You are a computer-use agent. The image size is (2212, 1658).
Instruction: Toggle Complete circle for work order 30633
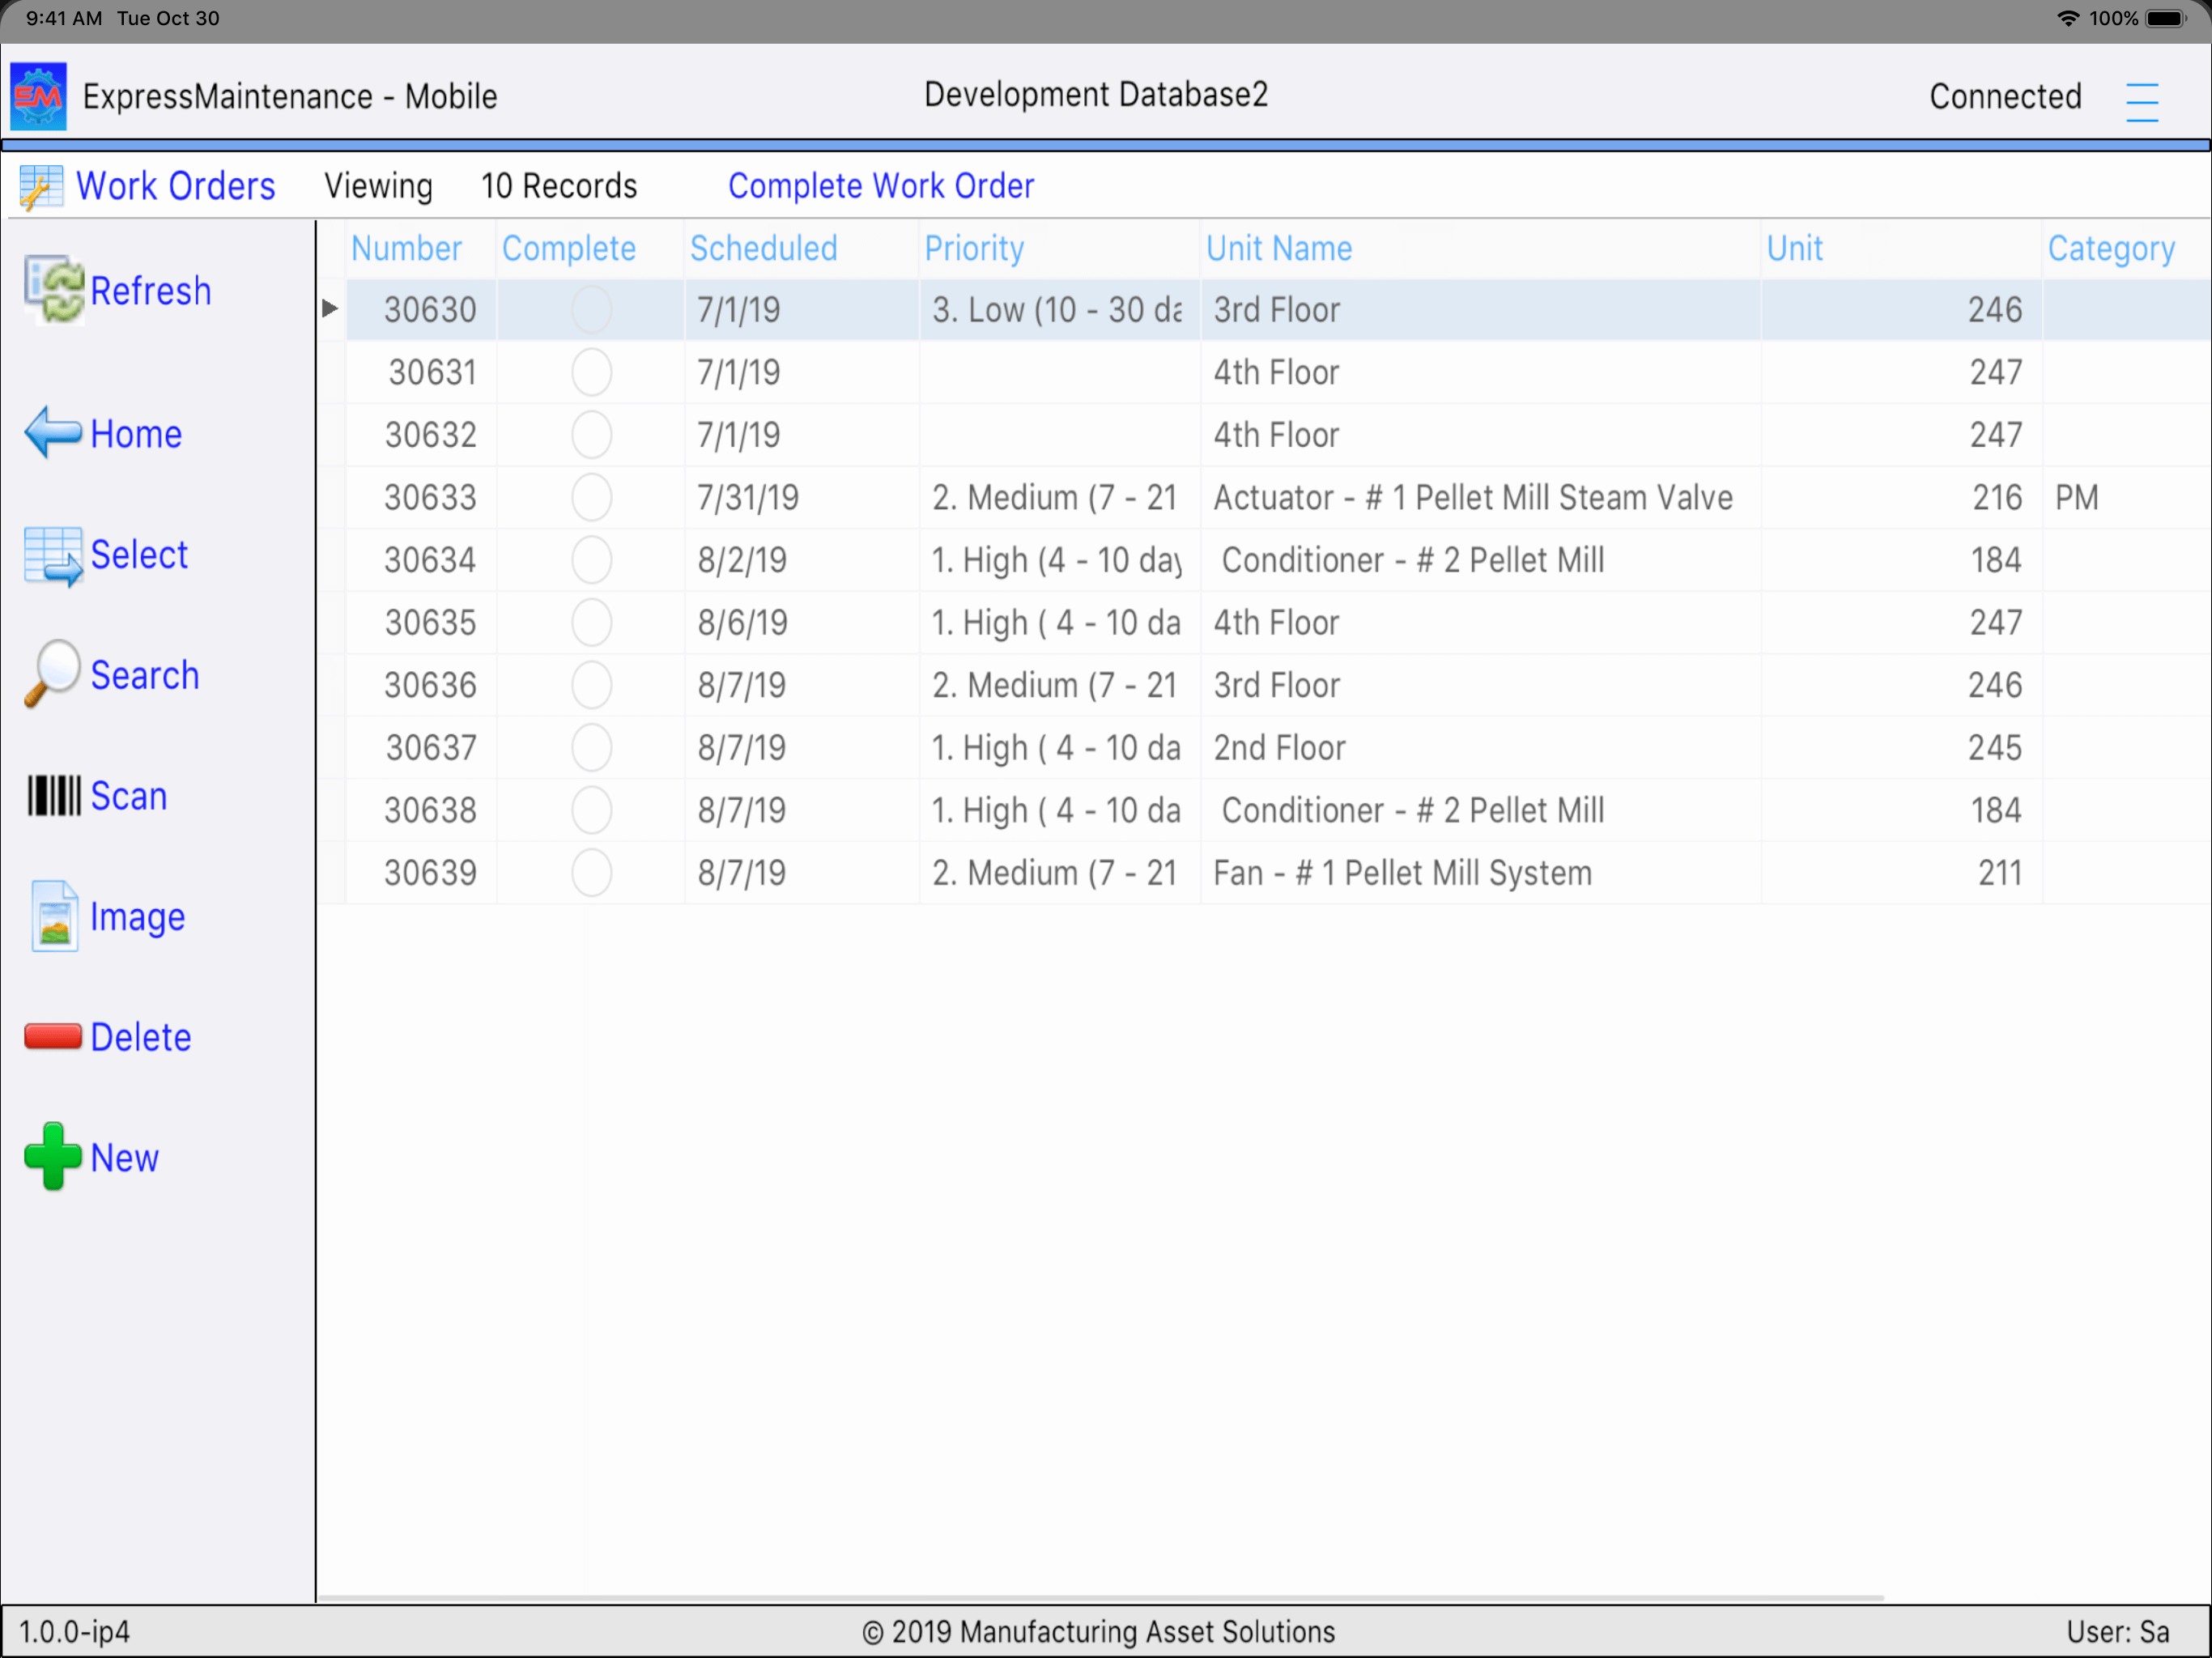(x=591, y=497)
